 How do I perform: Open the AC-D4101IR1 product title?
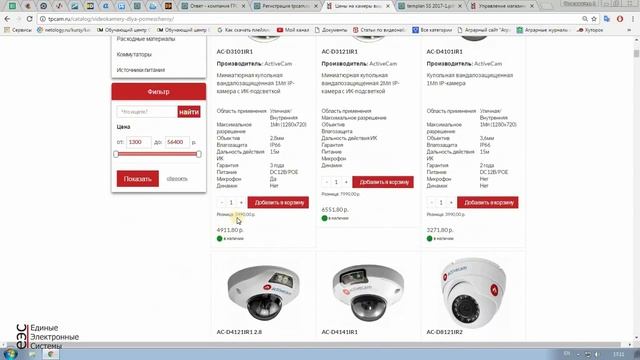click(x=444, y=52)
